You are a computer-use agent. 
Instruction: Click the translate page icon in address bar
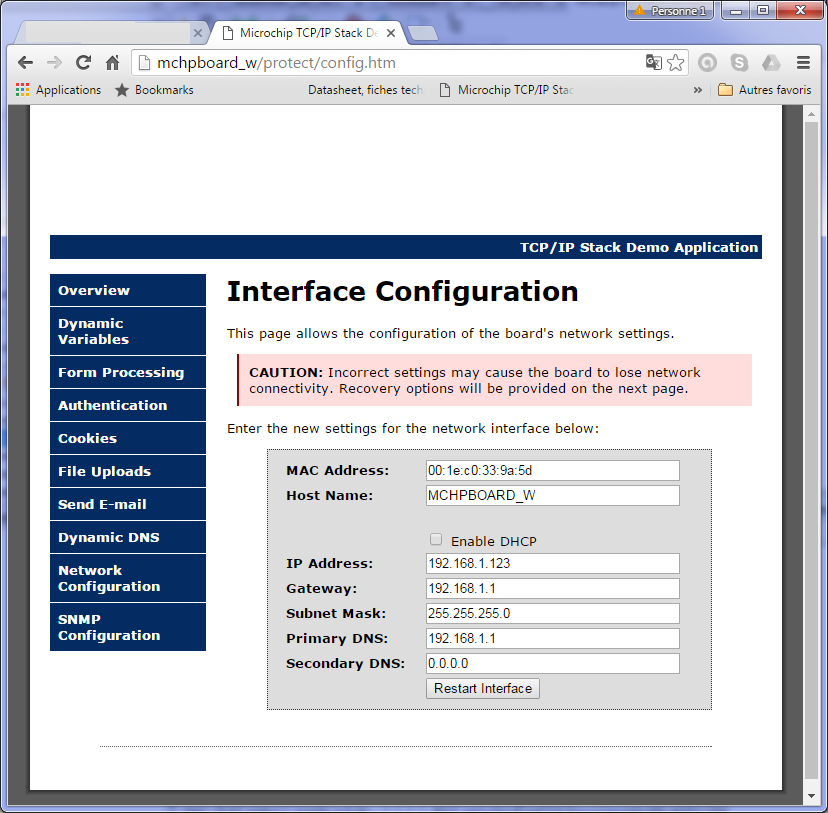pyautogui.click(x=654, y=62)
